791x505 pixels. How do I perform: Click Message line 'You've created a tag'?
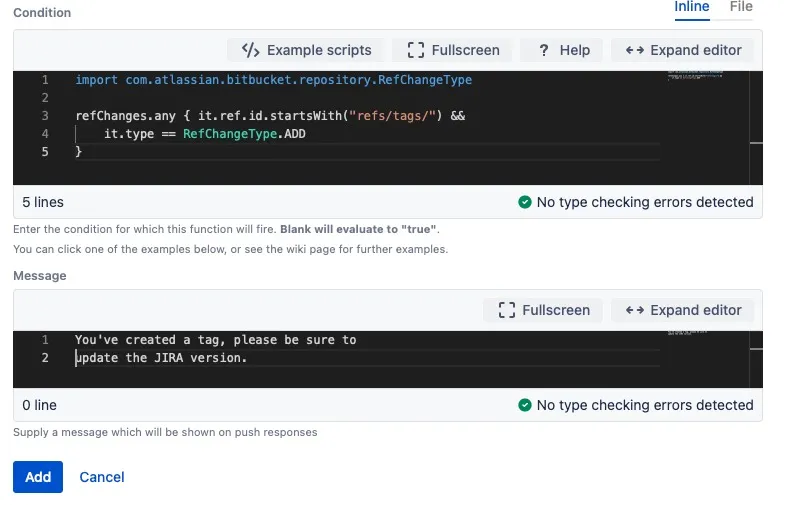pyautogui.click(x=215, y=340)
